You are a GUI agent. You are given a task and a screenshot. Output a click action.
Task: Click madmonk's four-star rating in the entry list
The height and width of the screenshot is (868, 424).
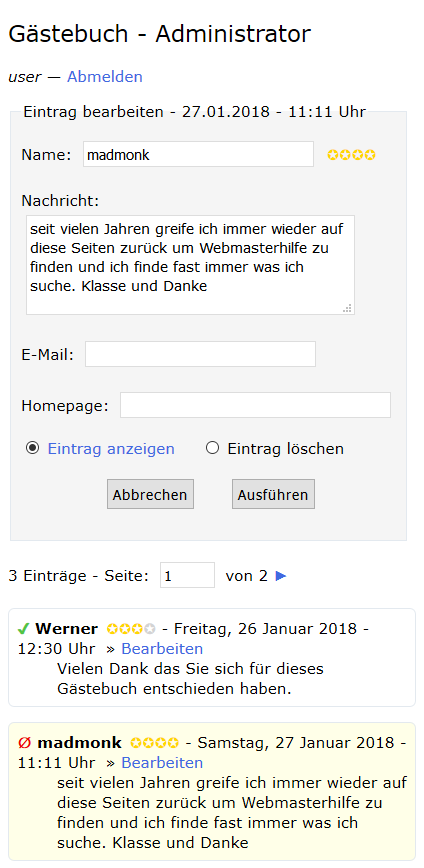[x=154, y=742]
